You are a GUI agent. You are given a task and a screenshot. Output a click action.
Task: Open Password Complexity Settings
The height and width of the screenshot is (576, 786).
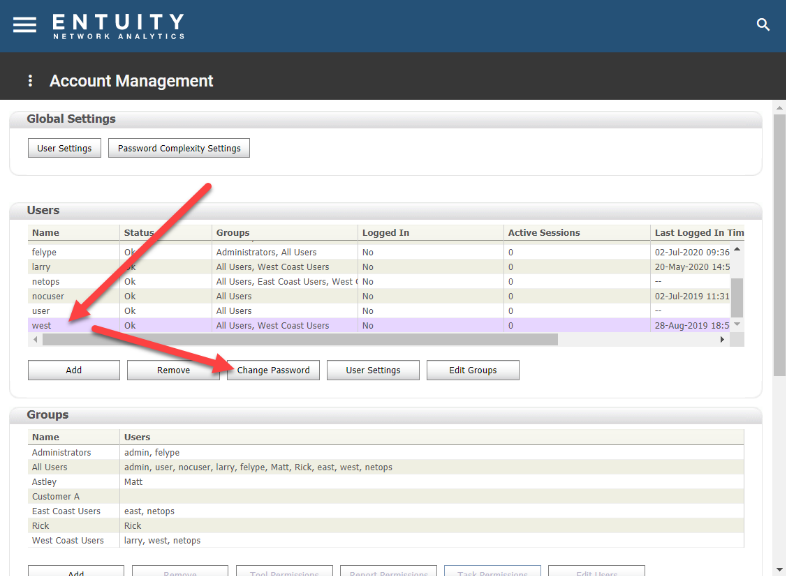(179, 148)
